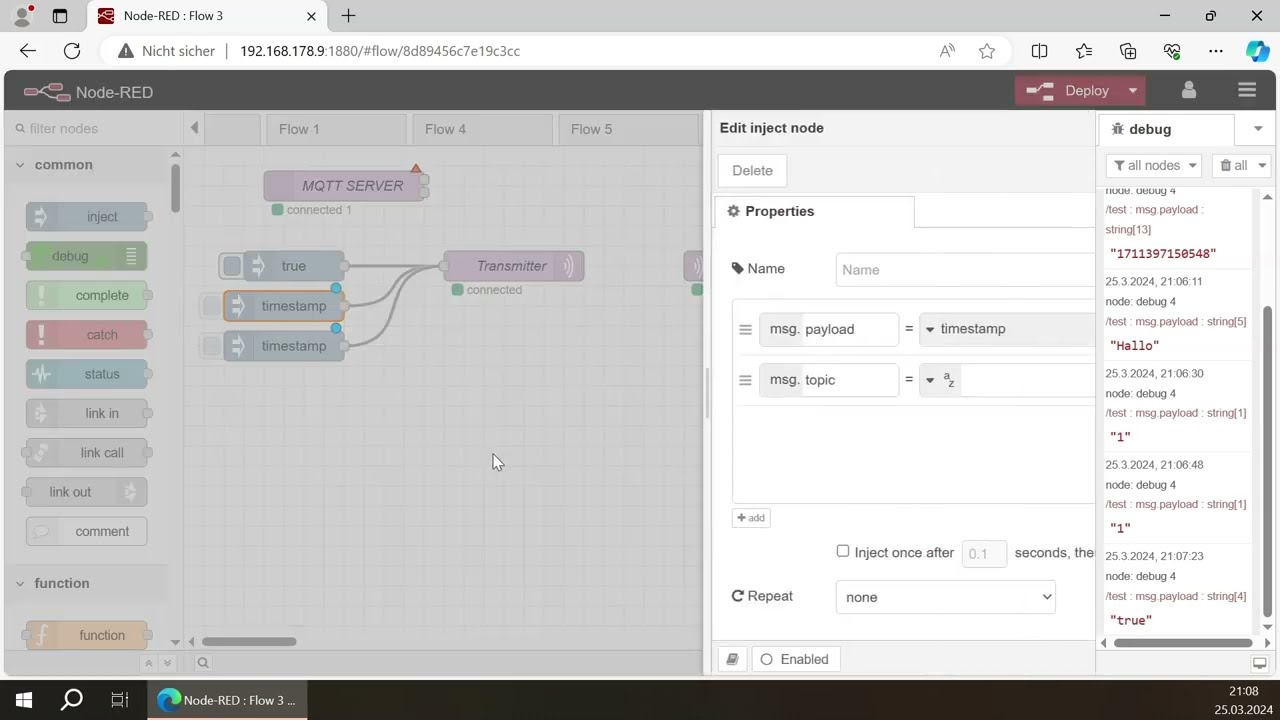1280x720 pixels.
Task: Click the workspace horizontal scrollbar
Action: (x=249, y=642)
